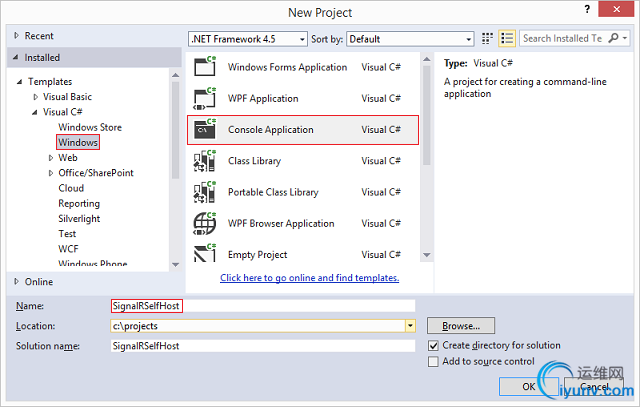Screen dimensions: 640x407
Task: Click the tree panel scroll down arrow
Action: click(176, 265)
